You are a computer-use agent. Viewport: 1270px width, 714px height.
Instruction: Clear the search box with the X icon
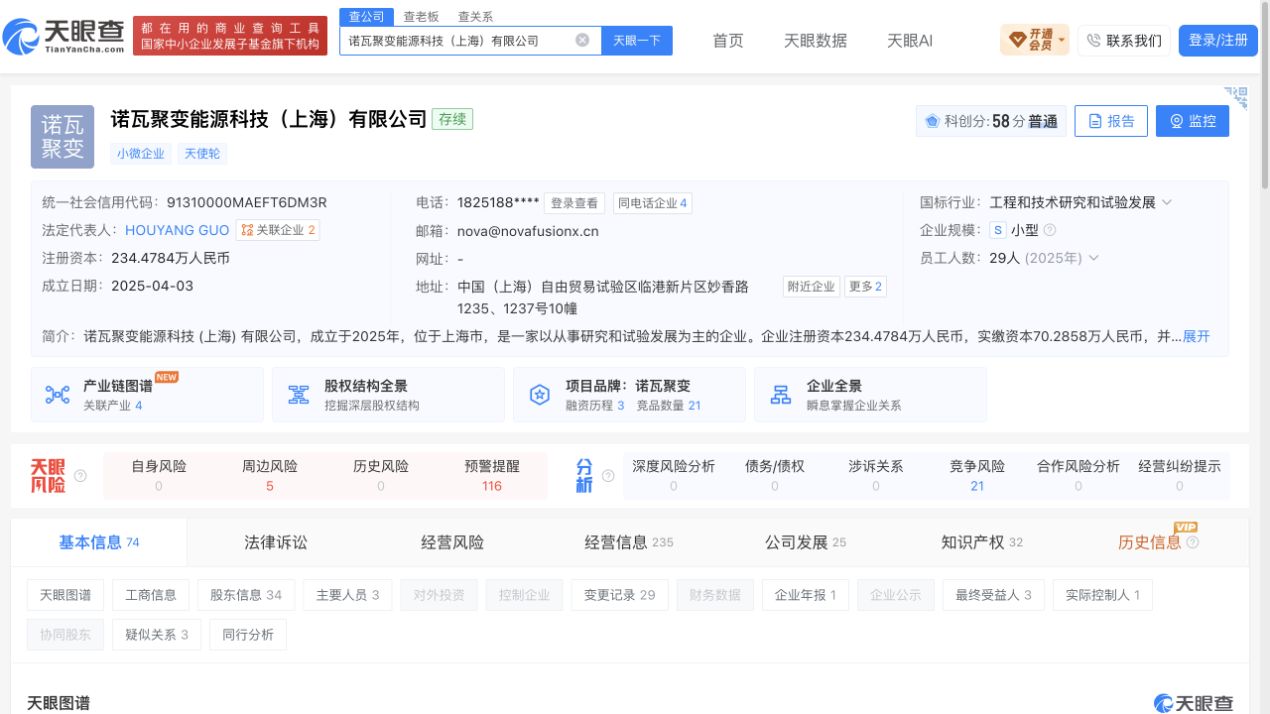point(582,41)
